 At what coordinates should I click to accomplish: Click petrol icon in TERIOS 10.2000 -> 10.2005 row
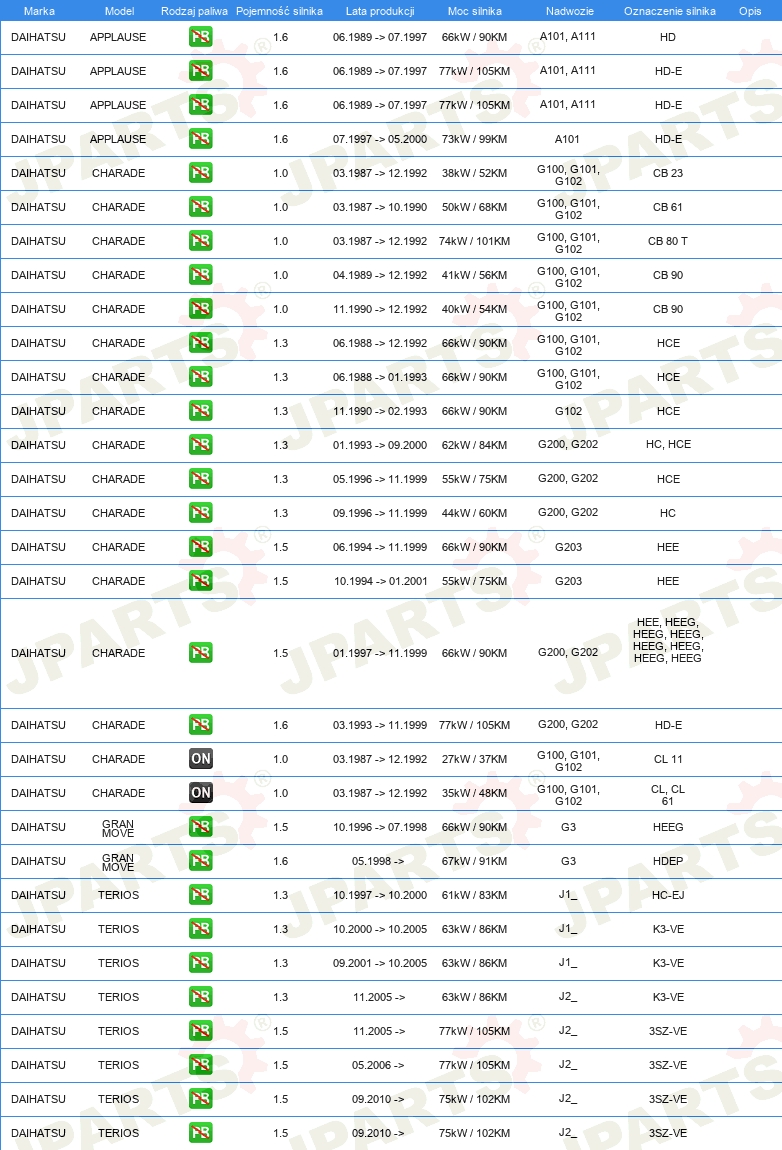point(200,929)
